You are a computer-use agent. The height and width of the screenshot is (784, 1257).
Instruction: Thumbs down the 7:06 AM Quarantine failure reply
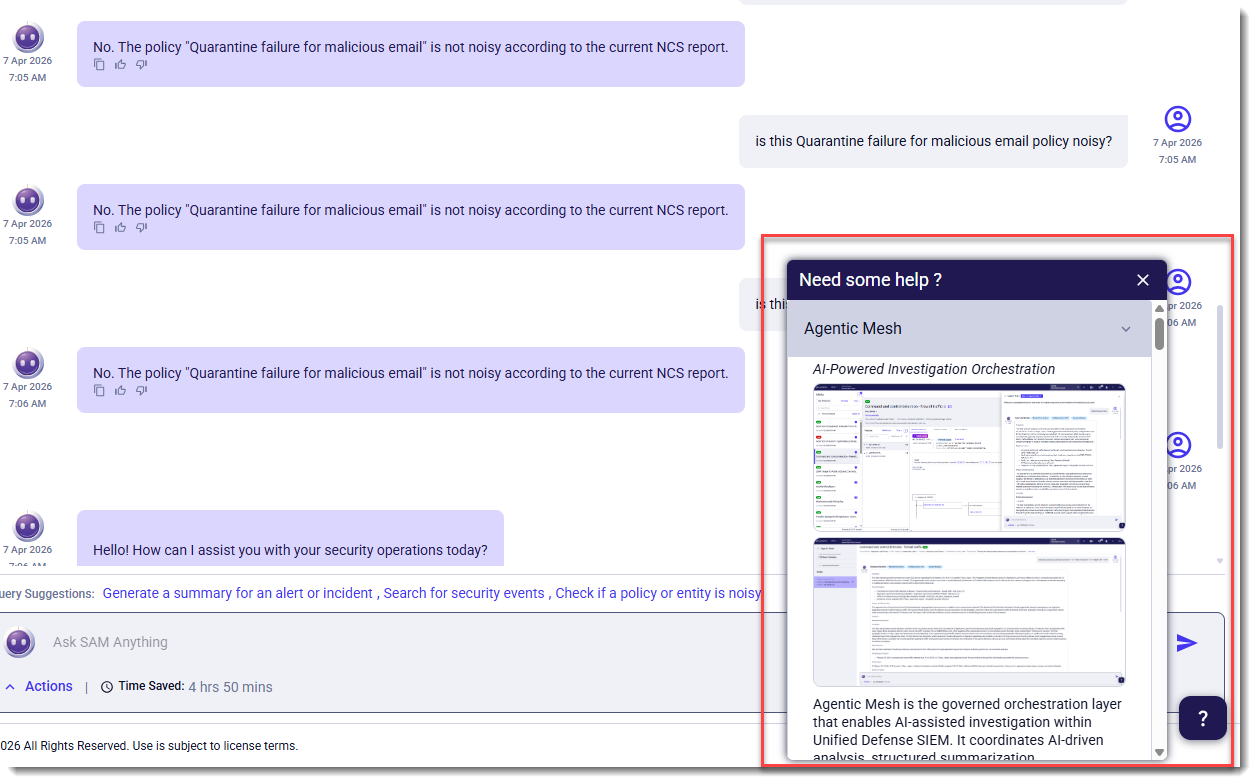(x=141, y=391)
